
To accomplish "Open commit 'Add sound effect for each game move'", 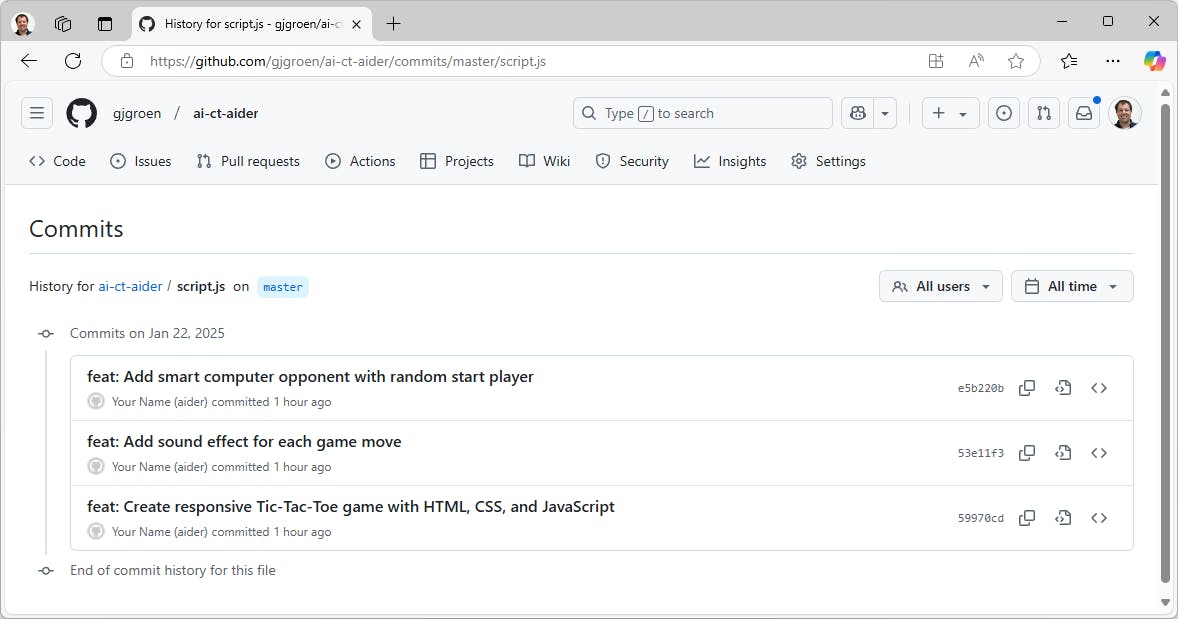I will [x=244, y=442].
